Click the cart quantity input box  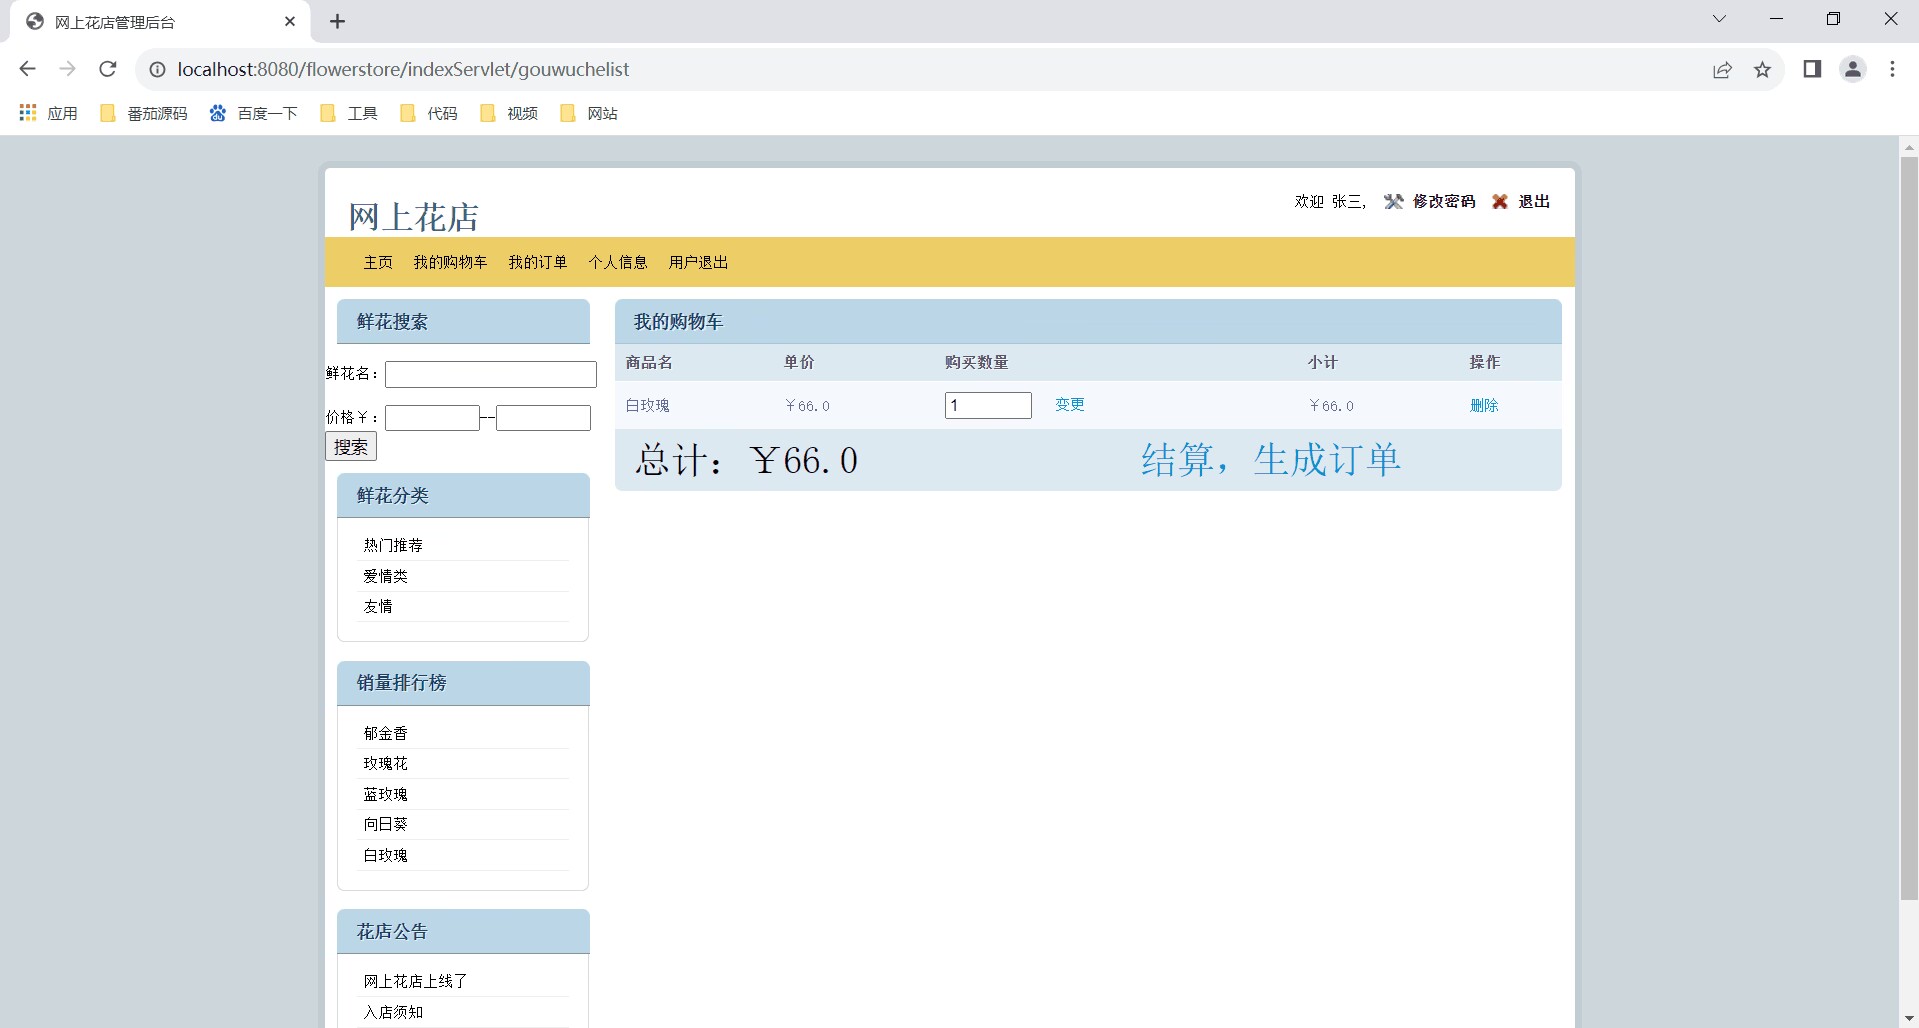click(988, 405)
